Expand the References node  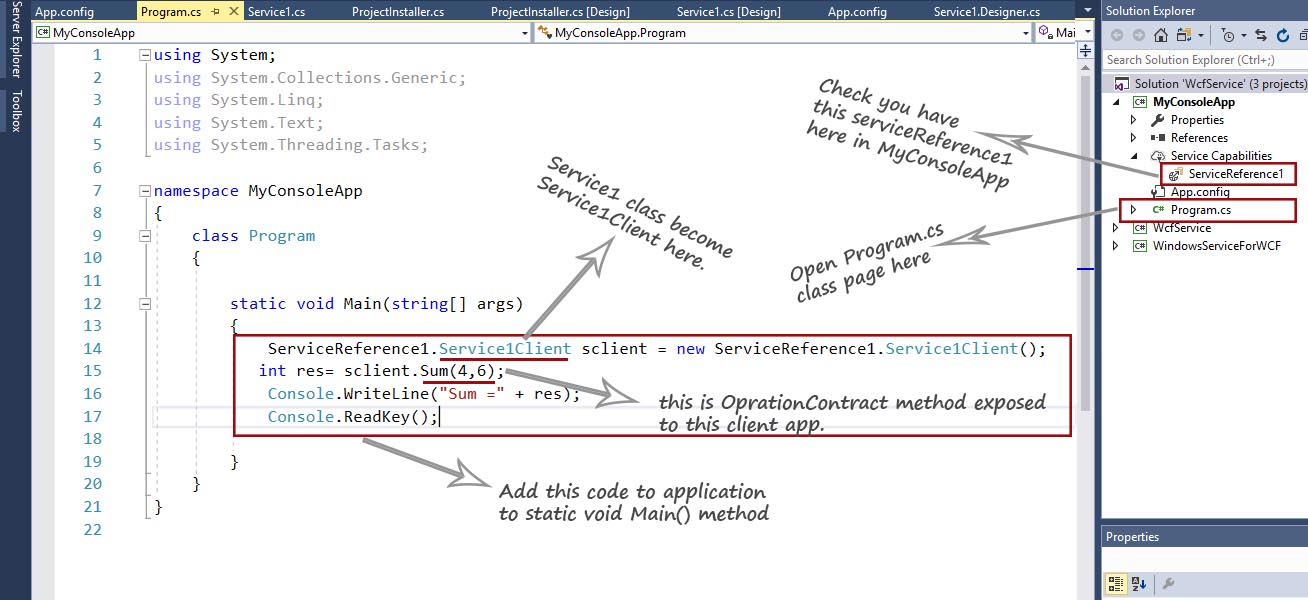tap(1134, 138)
